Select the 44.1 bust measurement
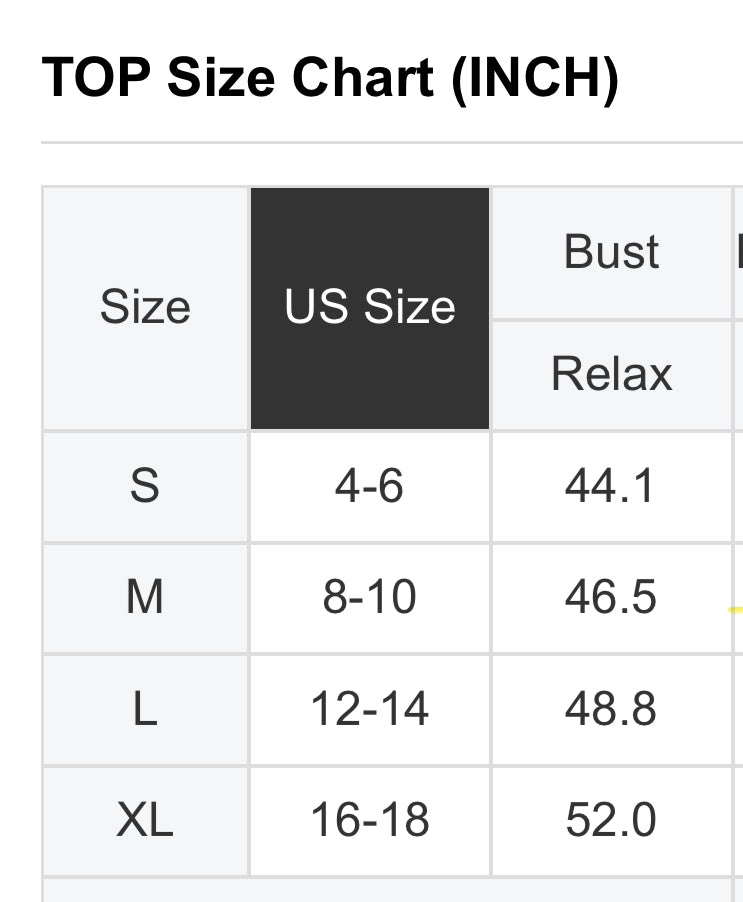The width and height of the screenshot is (743, 902). tap(611, 487)
